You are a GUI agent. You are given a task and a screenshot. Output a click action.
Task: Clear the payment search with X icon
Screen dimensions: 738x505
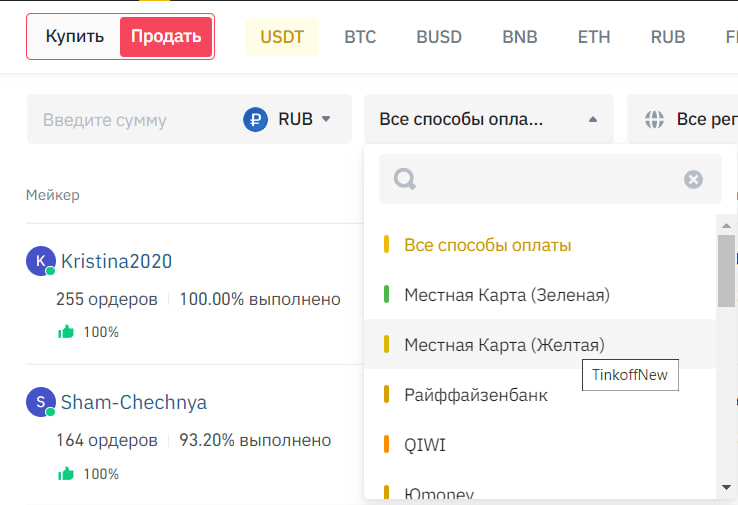(693, 179)
